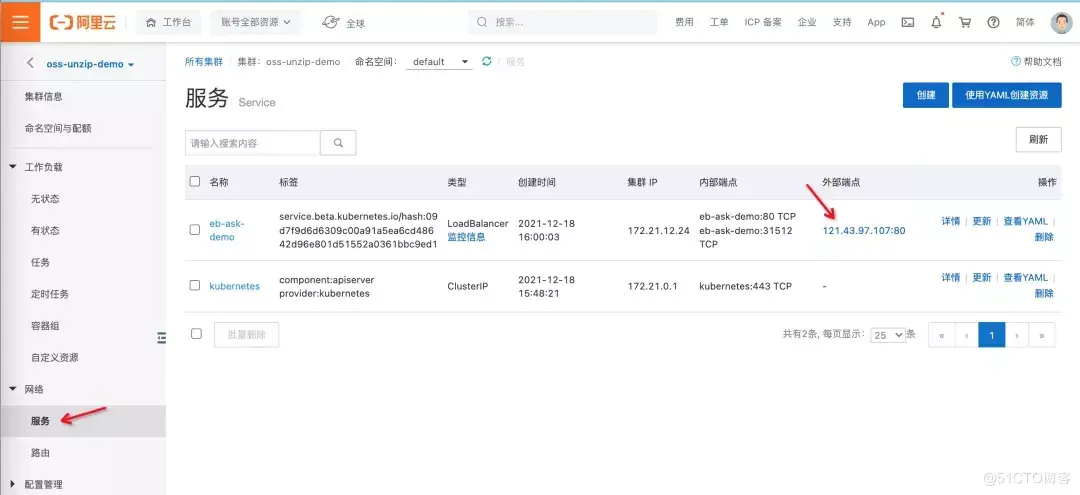Click 使用YAML创建资源 button

(1006, 95)
